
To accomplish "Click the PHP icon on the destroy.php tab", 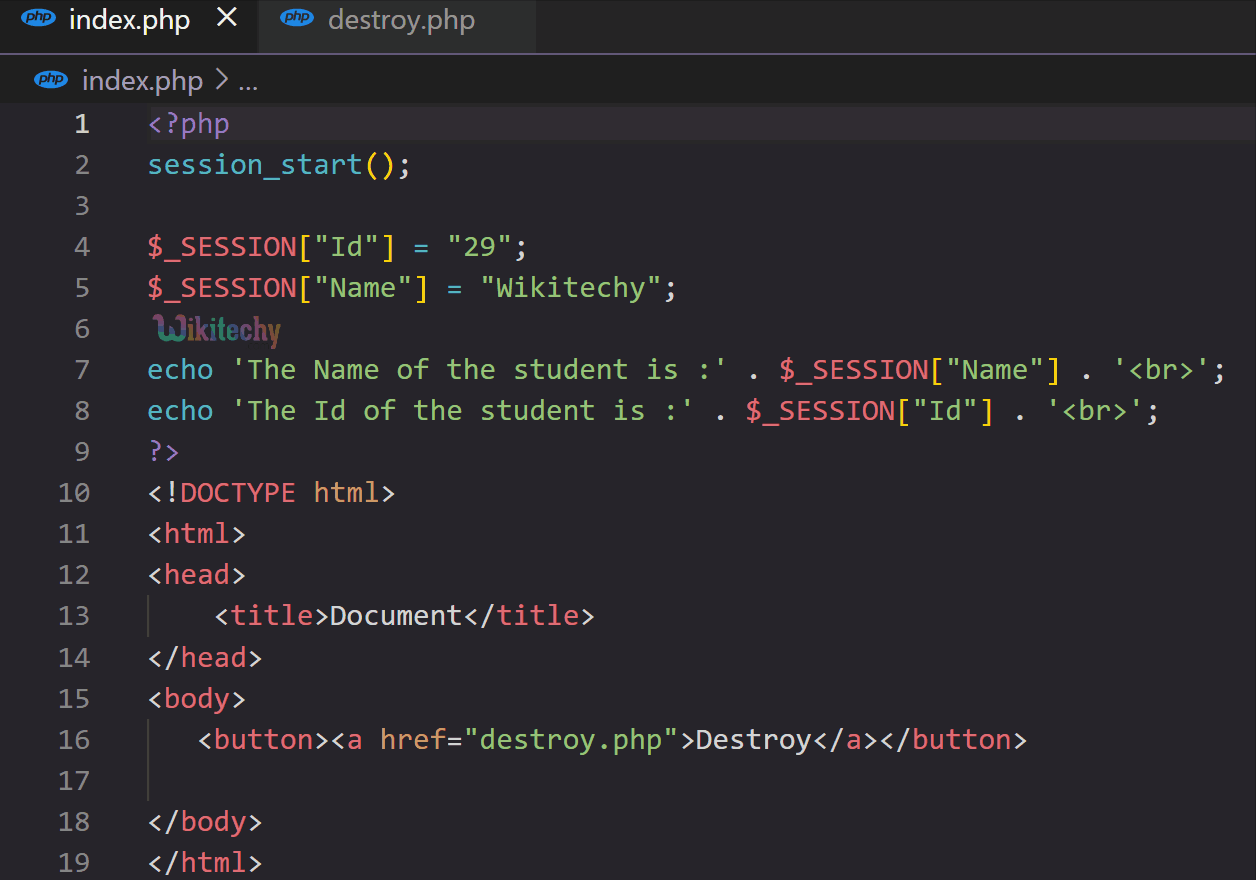I will point(296,19).
